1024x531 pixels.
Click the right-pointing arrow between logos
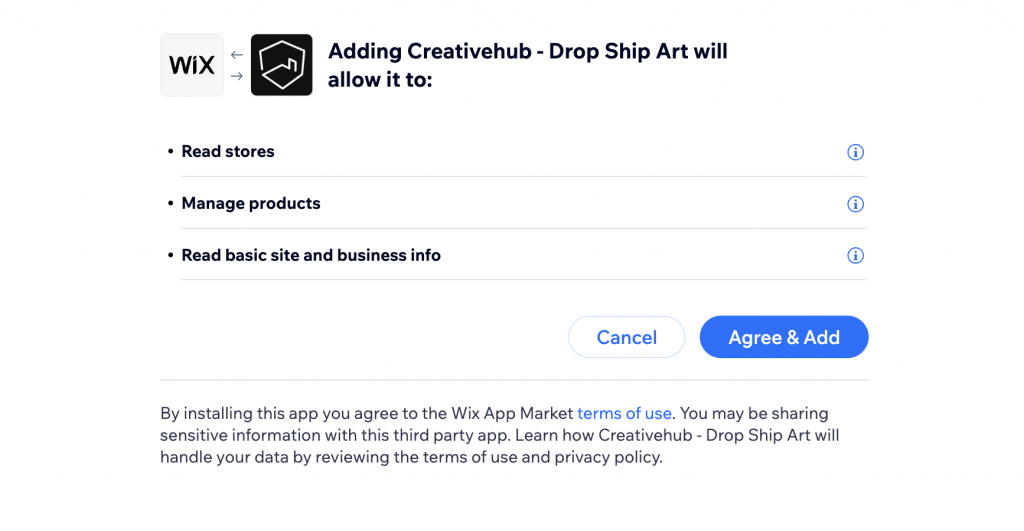pyautogui.click(x=237, y=76)
